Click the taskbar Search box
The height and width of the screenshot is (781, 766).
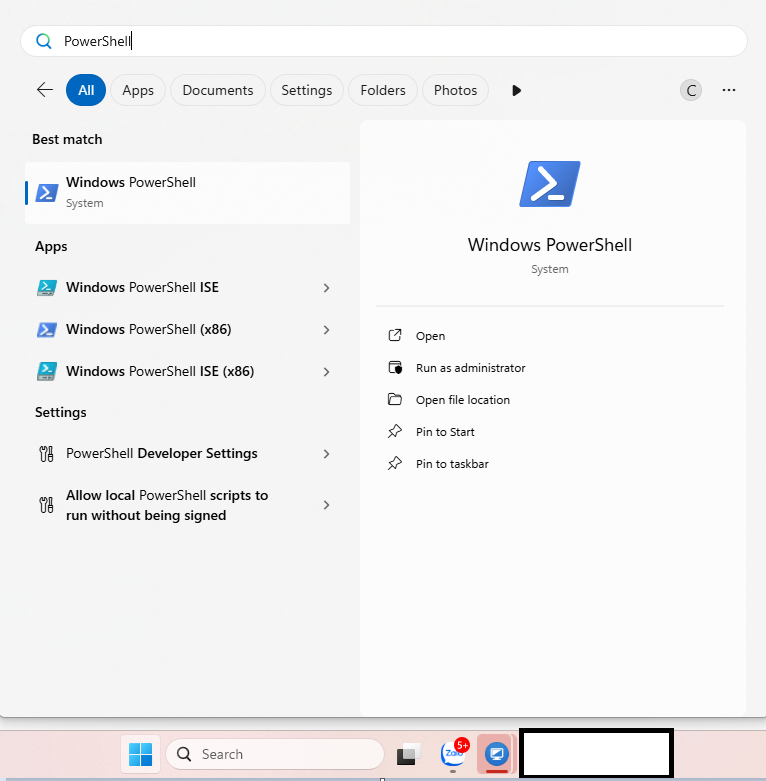click(275, 754)
